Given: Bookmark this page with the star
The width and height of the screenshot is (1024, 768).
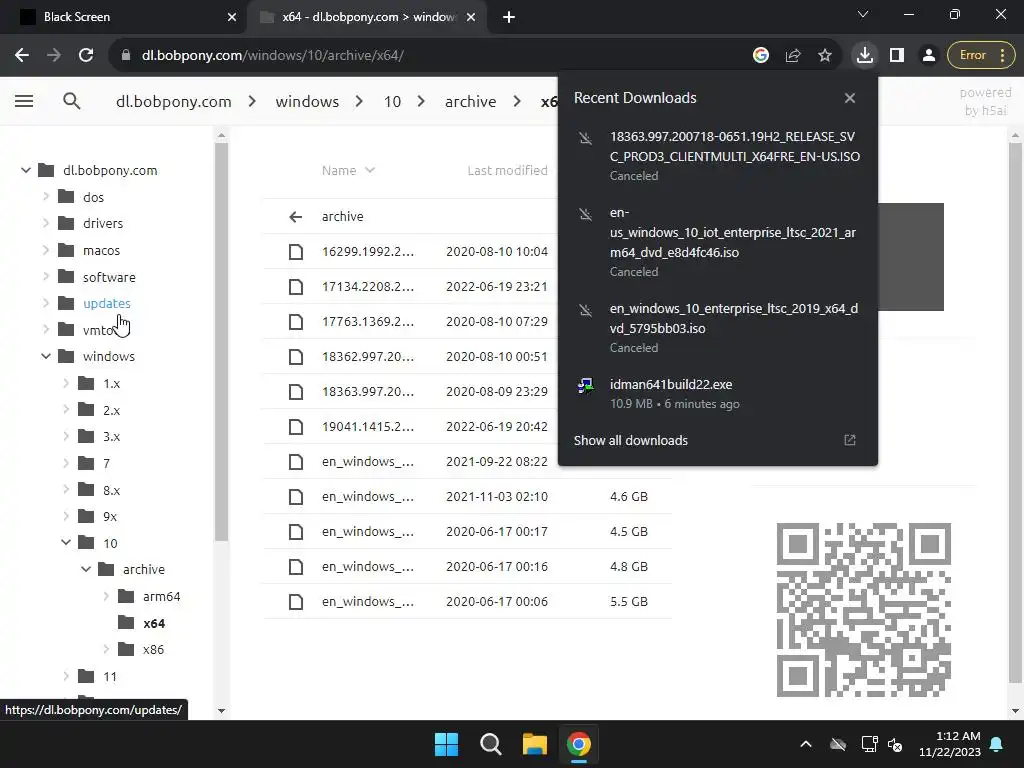Looking at the screenshot, I should (825, 56).
